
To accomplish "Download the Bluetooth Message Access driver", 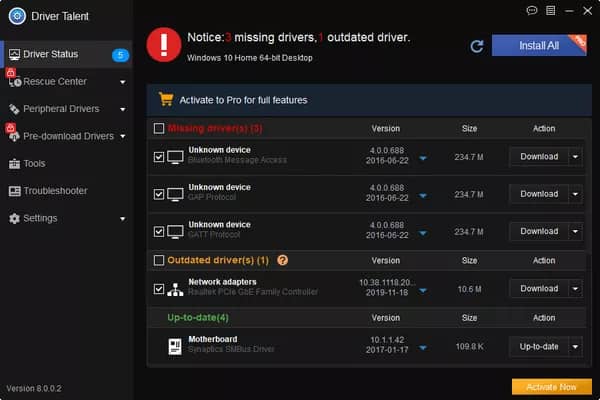I will point(539,157).
